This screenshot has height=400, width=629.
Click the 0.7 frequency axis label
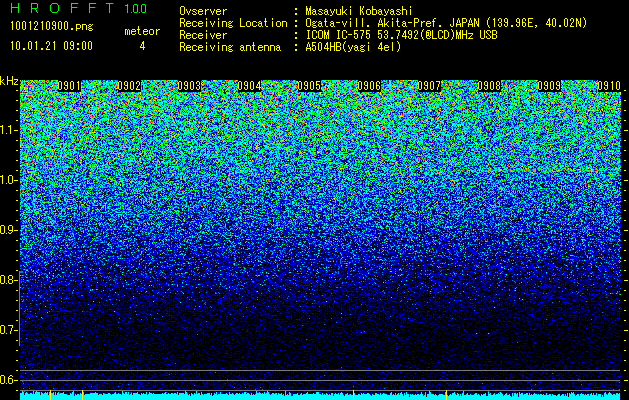tap(8, 330)
